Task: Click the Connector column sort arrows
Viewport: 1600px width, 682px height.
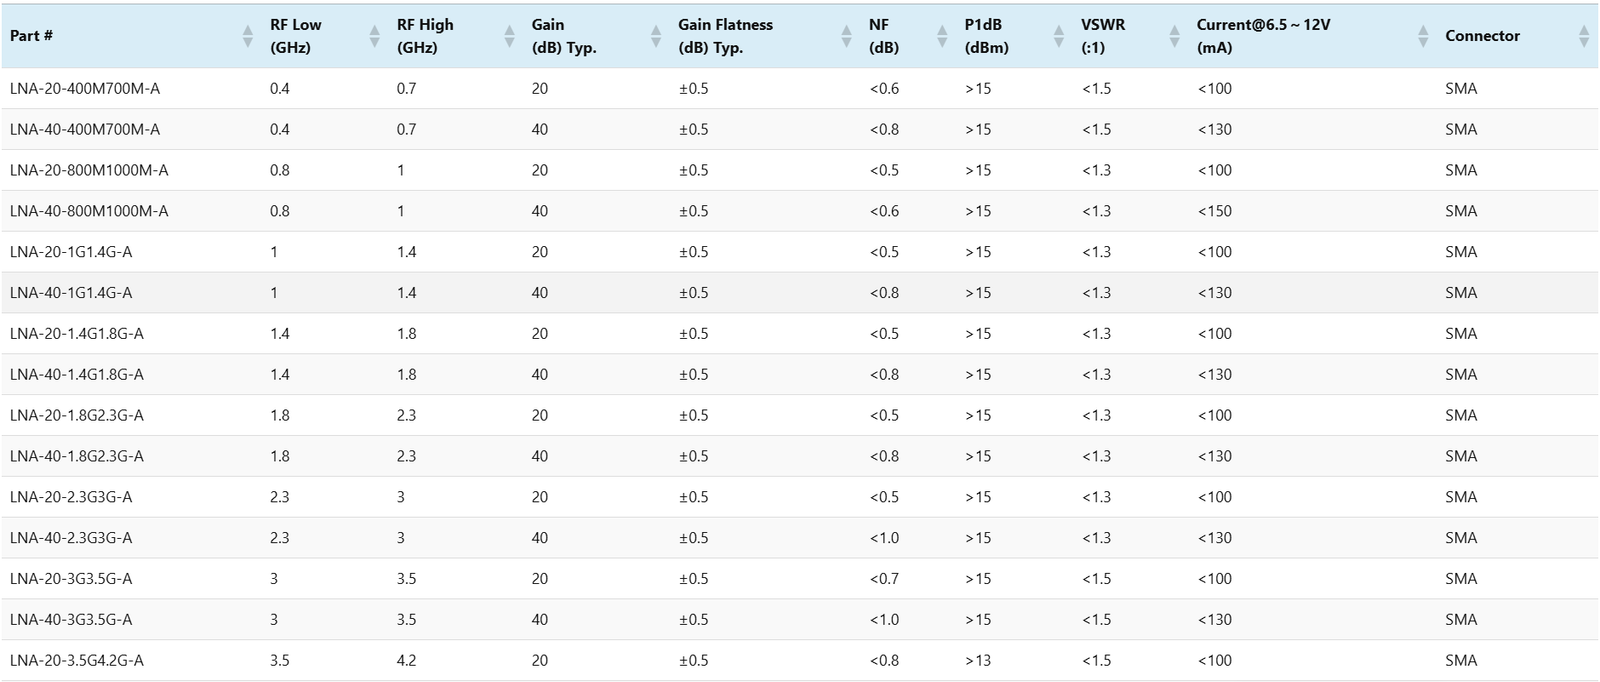Action: (1584, 36)
